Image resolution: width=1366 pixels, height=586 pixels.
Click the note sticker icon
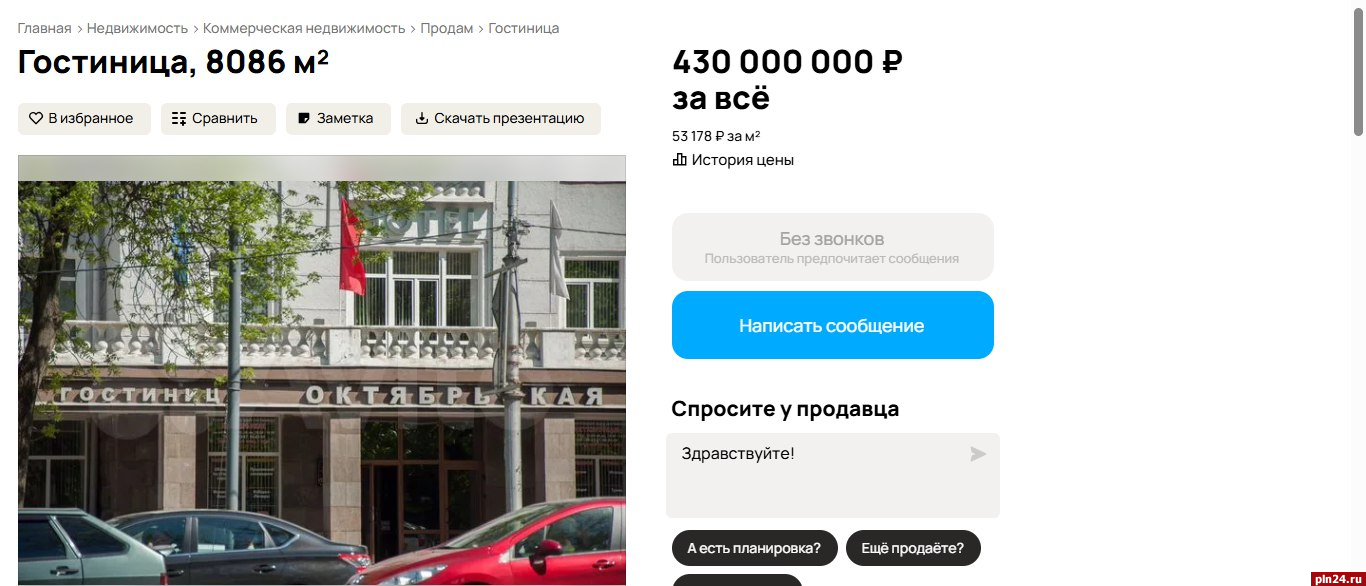(x=304, y=119)
